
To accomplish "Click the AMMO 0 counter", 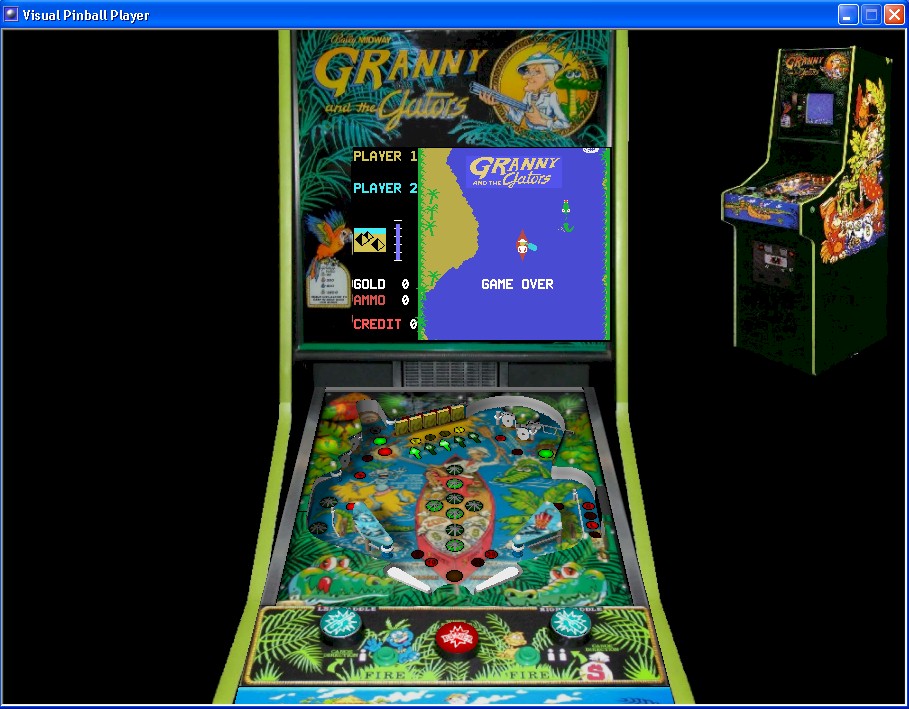I will point(381,300).
